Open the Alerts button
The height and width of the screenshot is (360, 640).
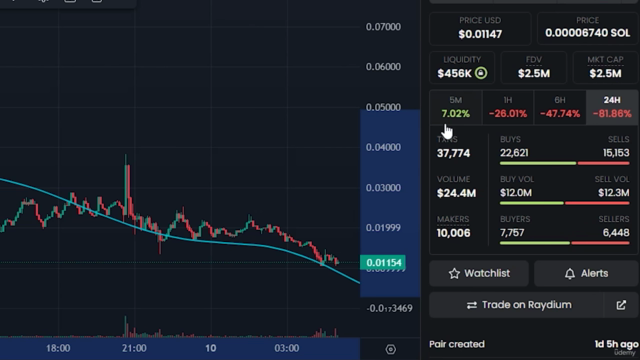[586, 273]
